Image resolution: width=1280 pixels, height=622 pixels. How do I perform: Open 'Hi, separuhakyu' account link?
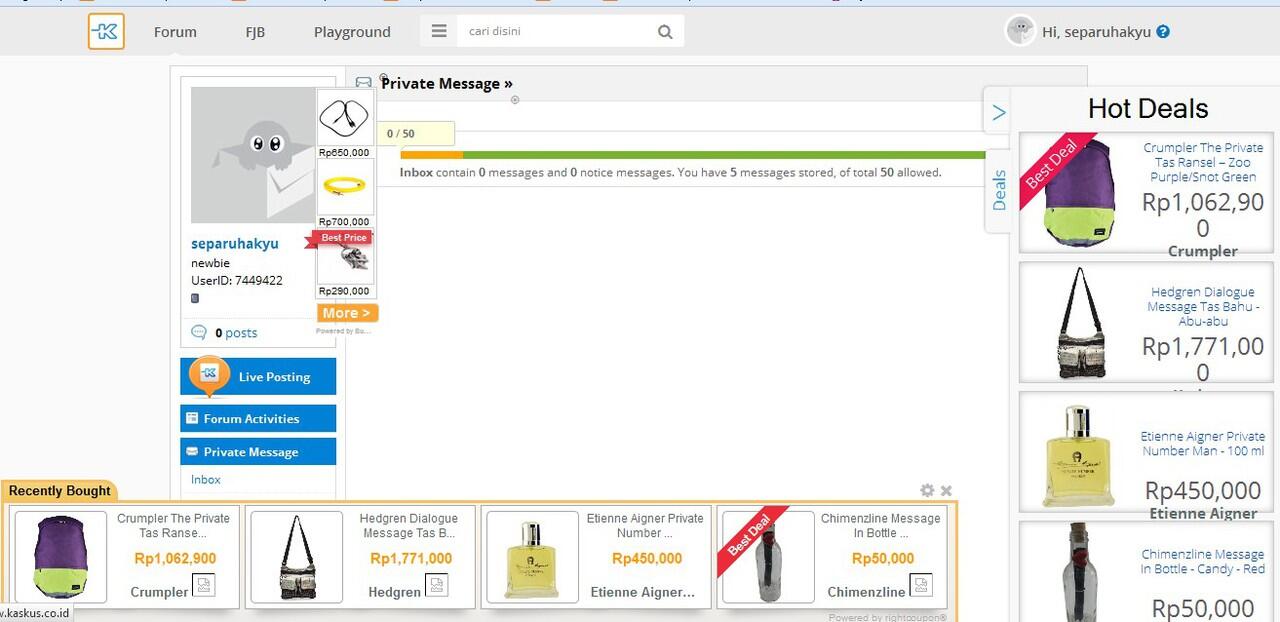(1096, 32)
